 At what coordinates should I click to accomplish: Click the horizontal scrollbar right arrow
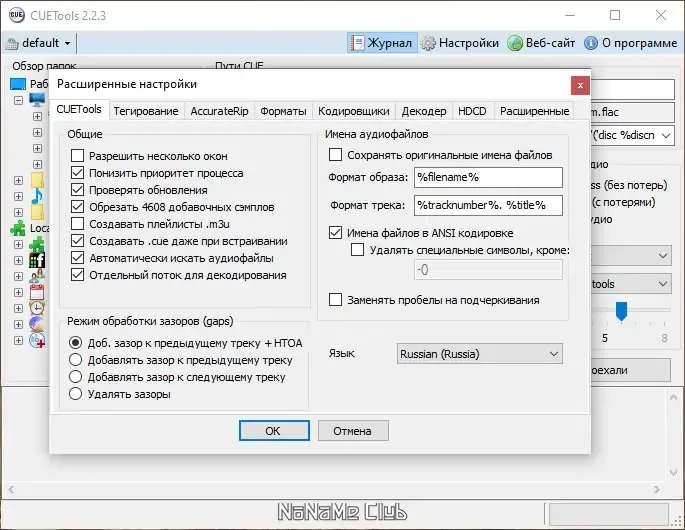[657, 489]
